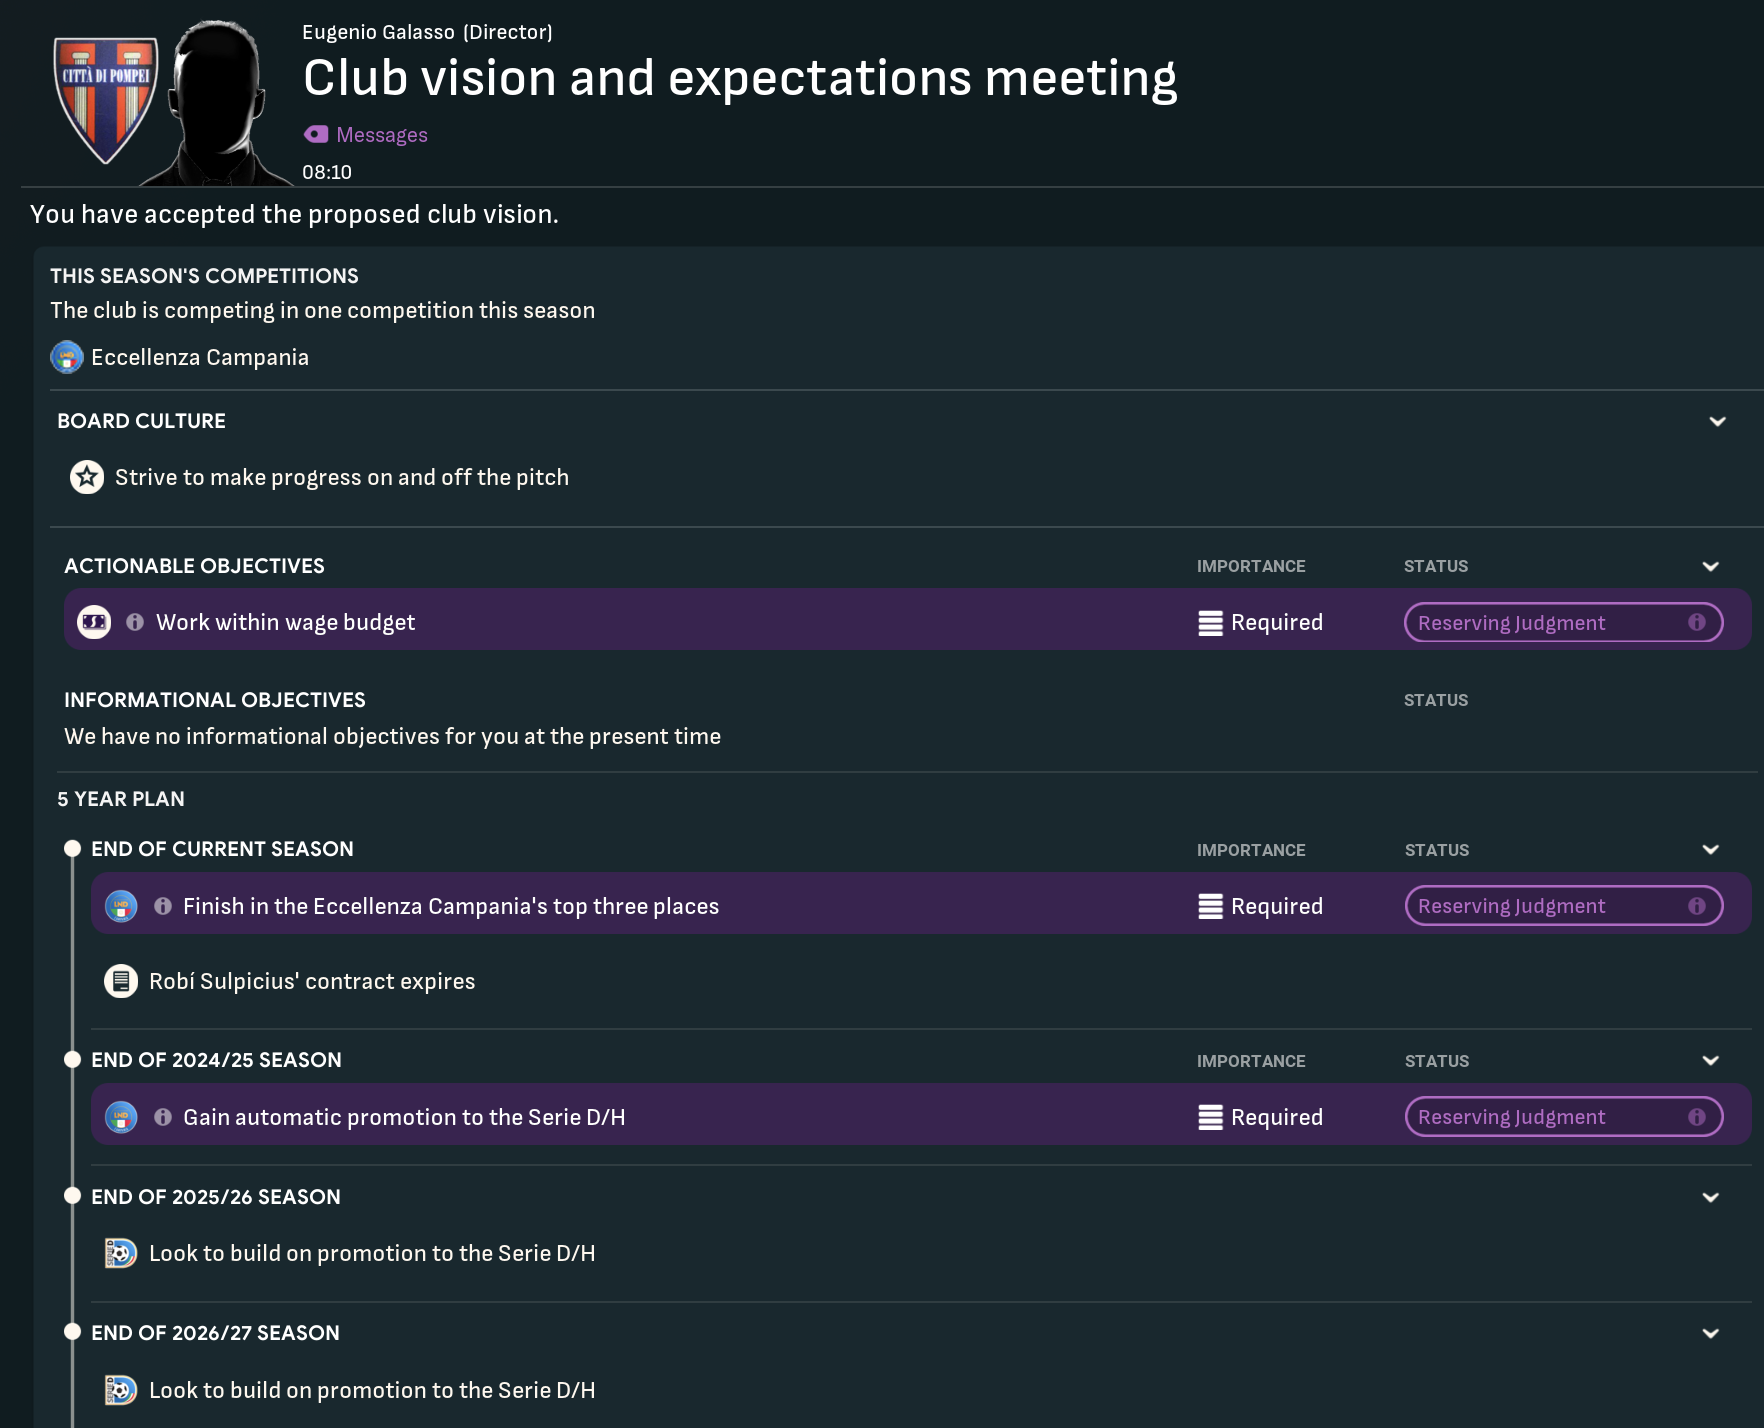Click the star icon beside board culture

(87, 477)
